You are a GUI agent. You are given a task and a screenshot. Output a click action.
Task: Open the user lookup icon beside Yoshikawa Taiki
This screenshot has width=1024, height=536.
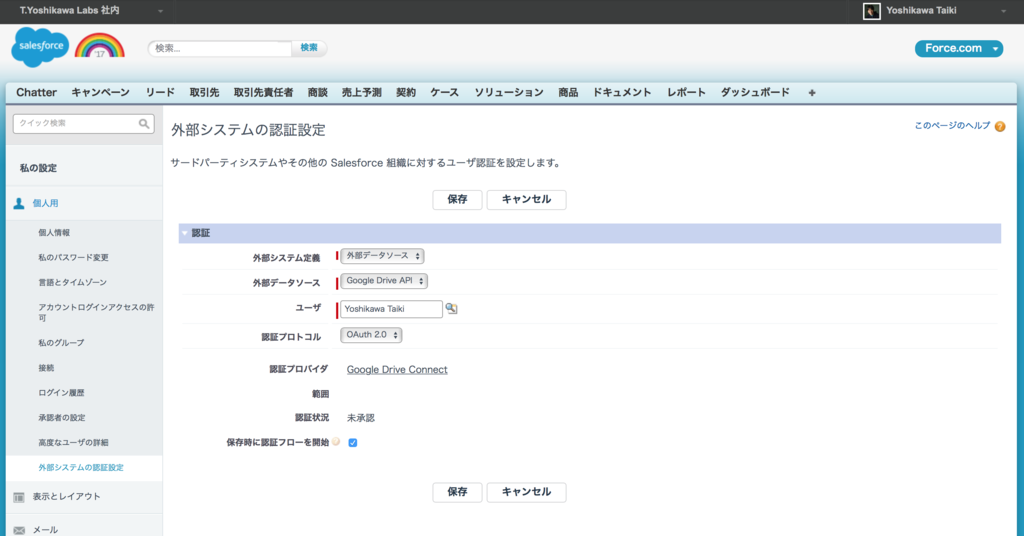[451, 308]
